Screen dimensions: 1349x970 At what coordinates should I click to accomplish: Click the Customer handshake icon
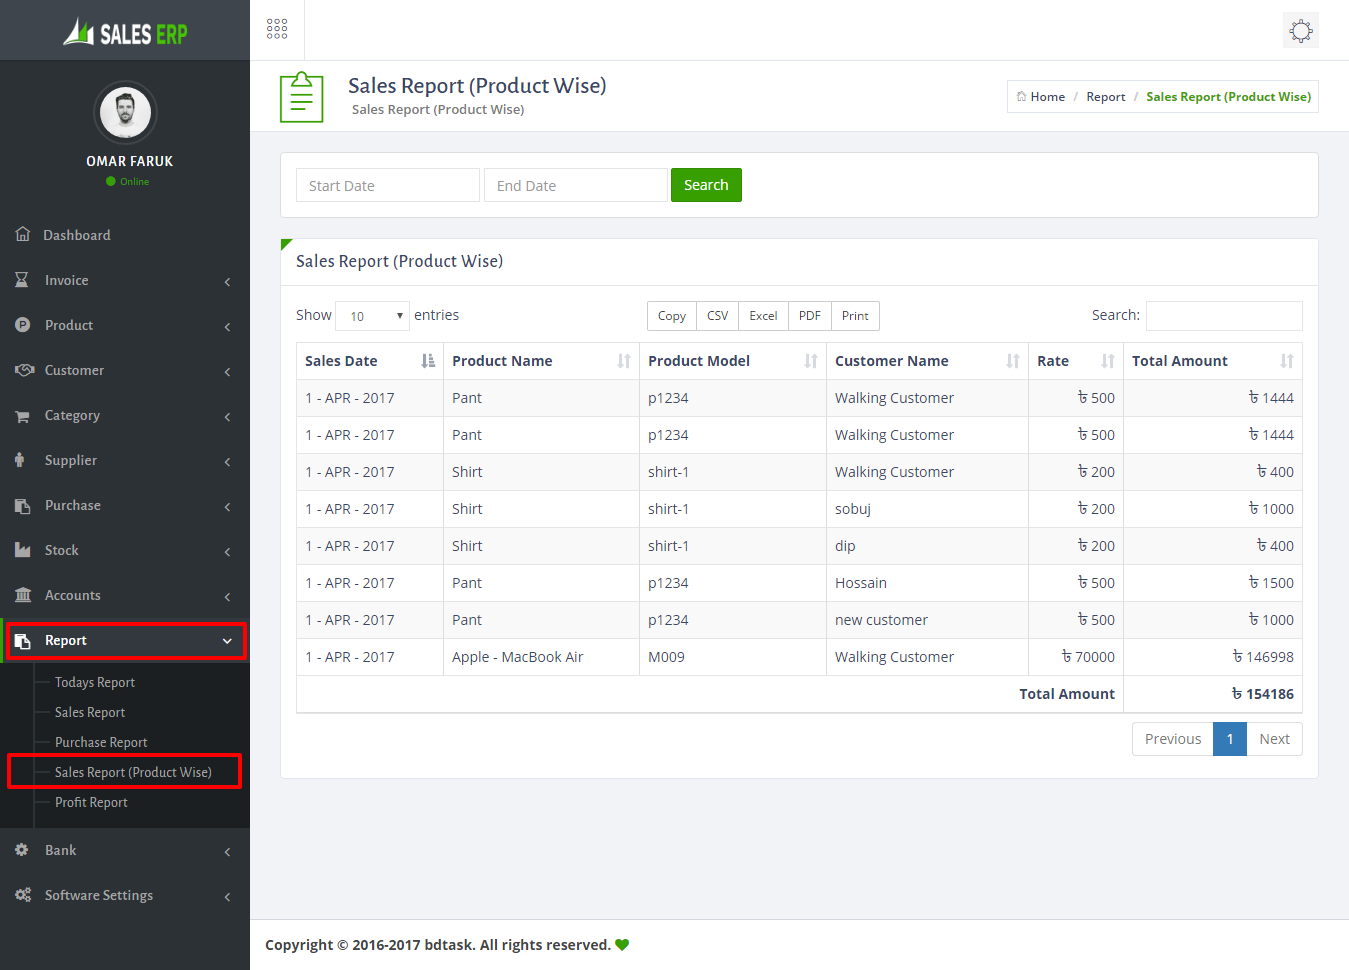[x=24, y=370]
